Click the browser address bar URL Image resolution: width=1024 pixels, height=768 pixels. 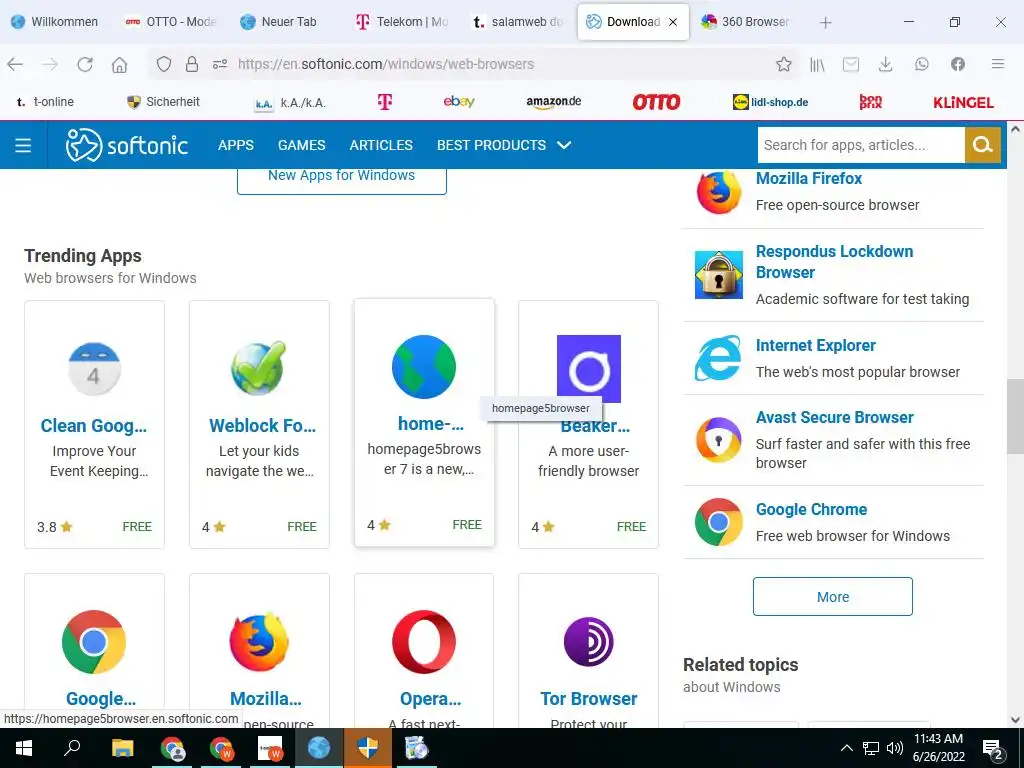coord(386,64)
